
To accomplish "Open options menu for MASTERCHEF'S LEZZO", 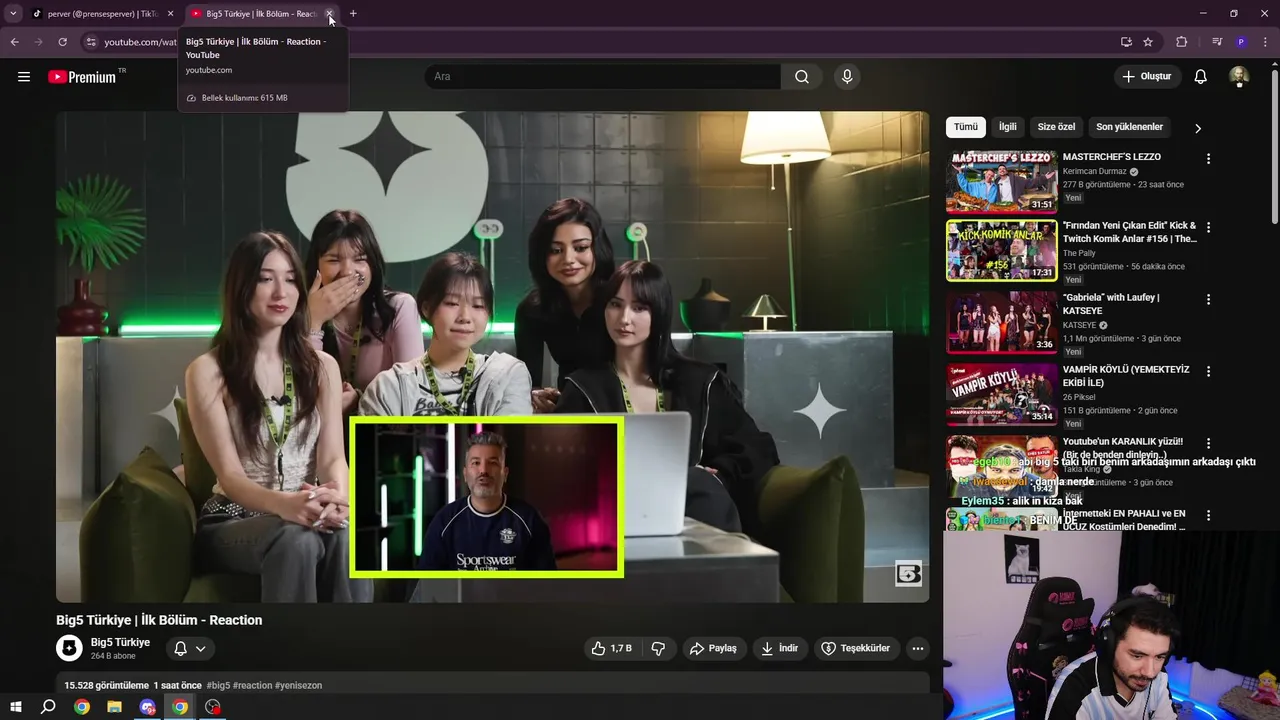I will (x=1208, y=159).
